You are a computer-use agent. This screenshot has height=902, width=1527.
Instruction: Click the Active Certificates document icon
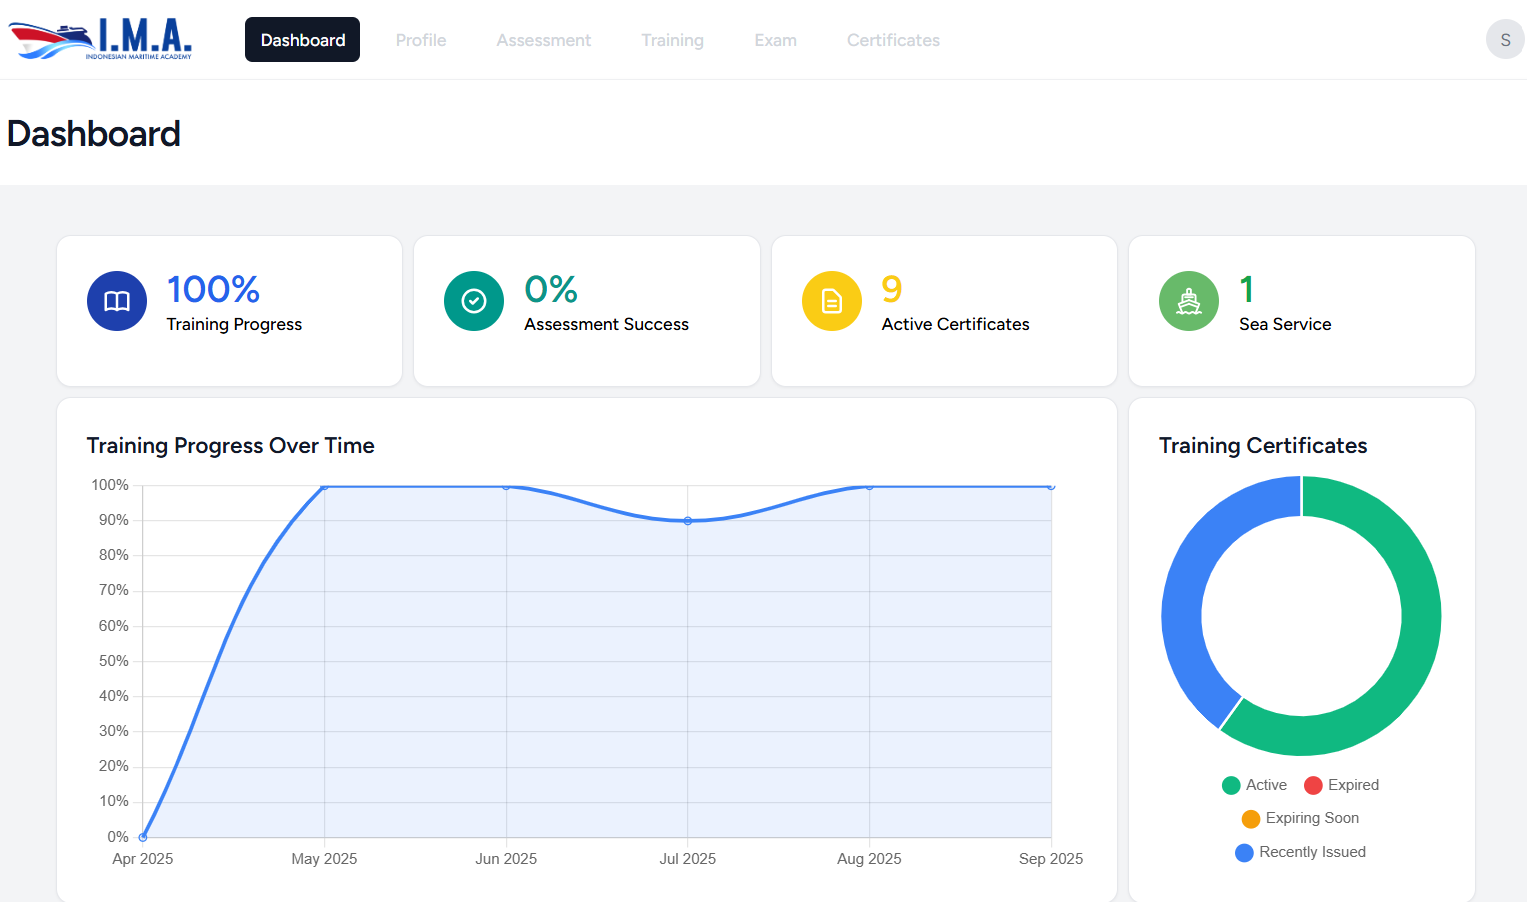coord(832,301)
